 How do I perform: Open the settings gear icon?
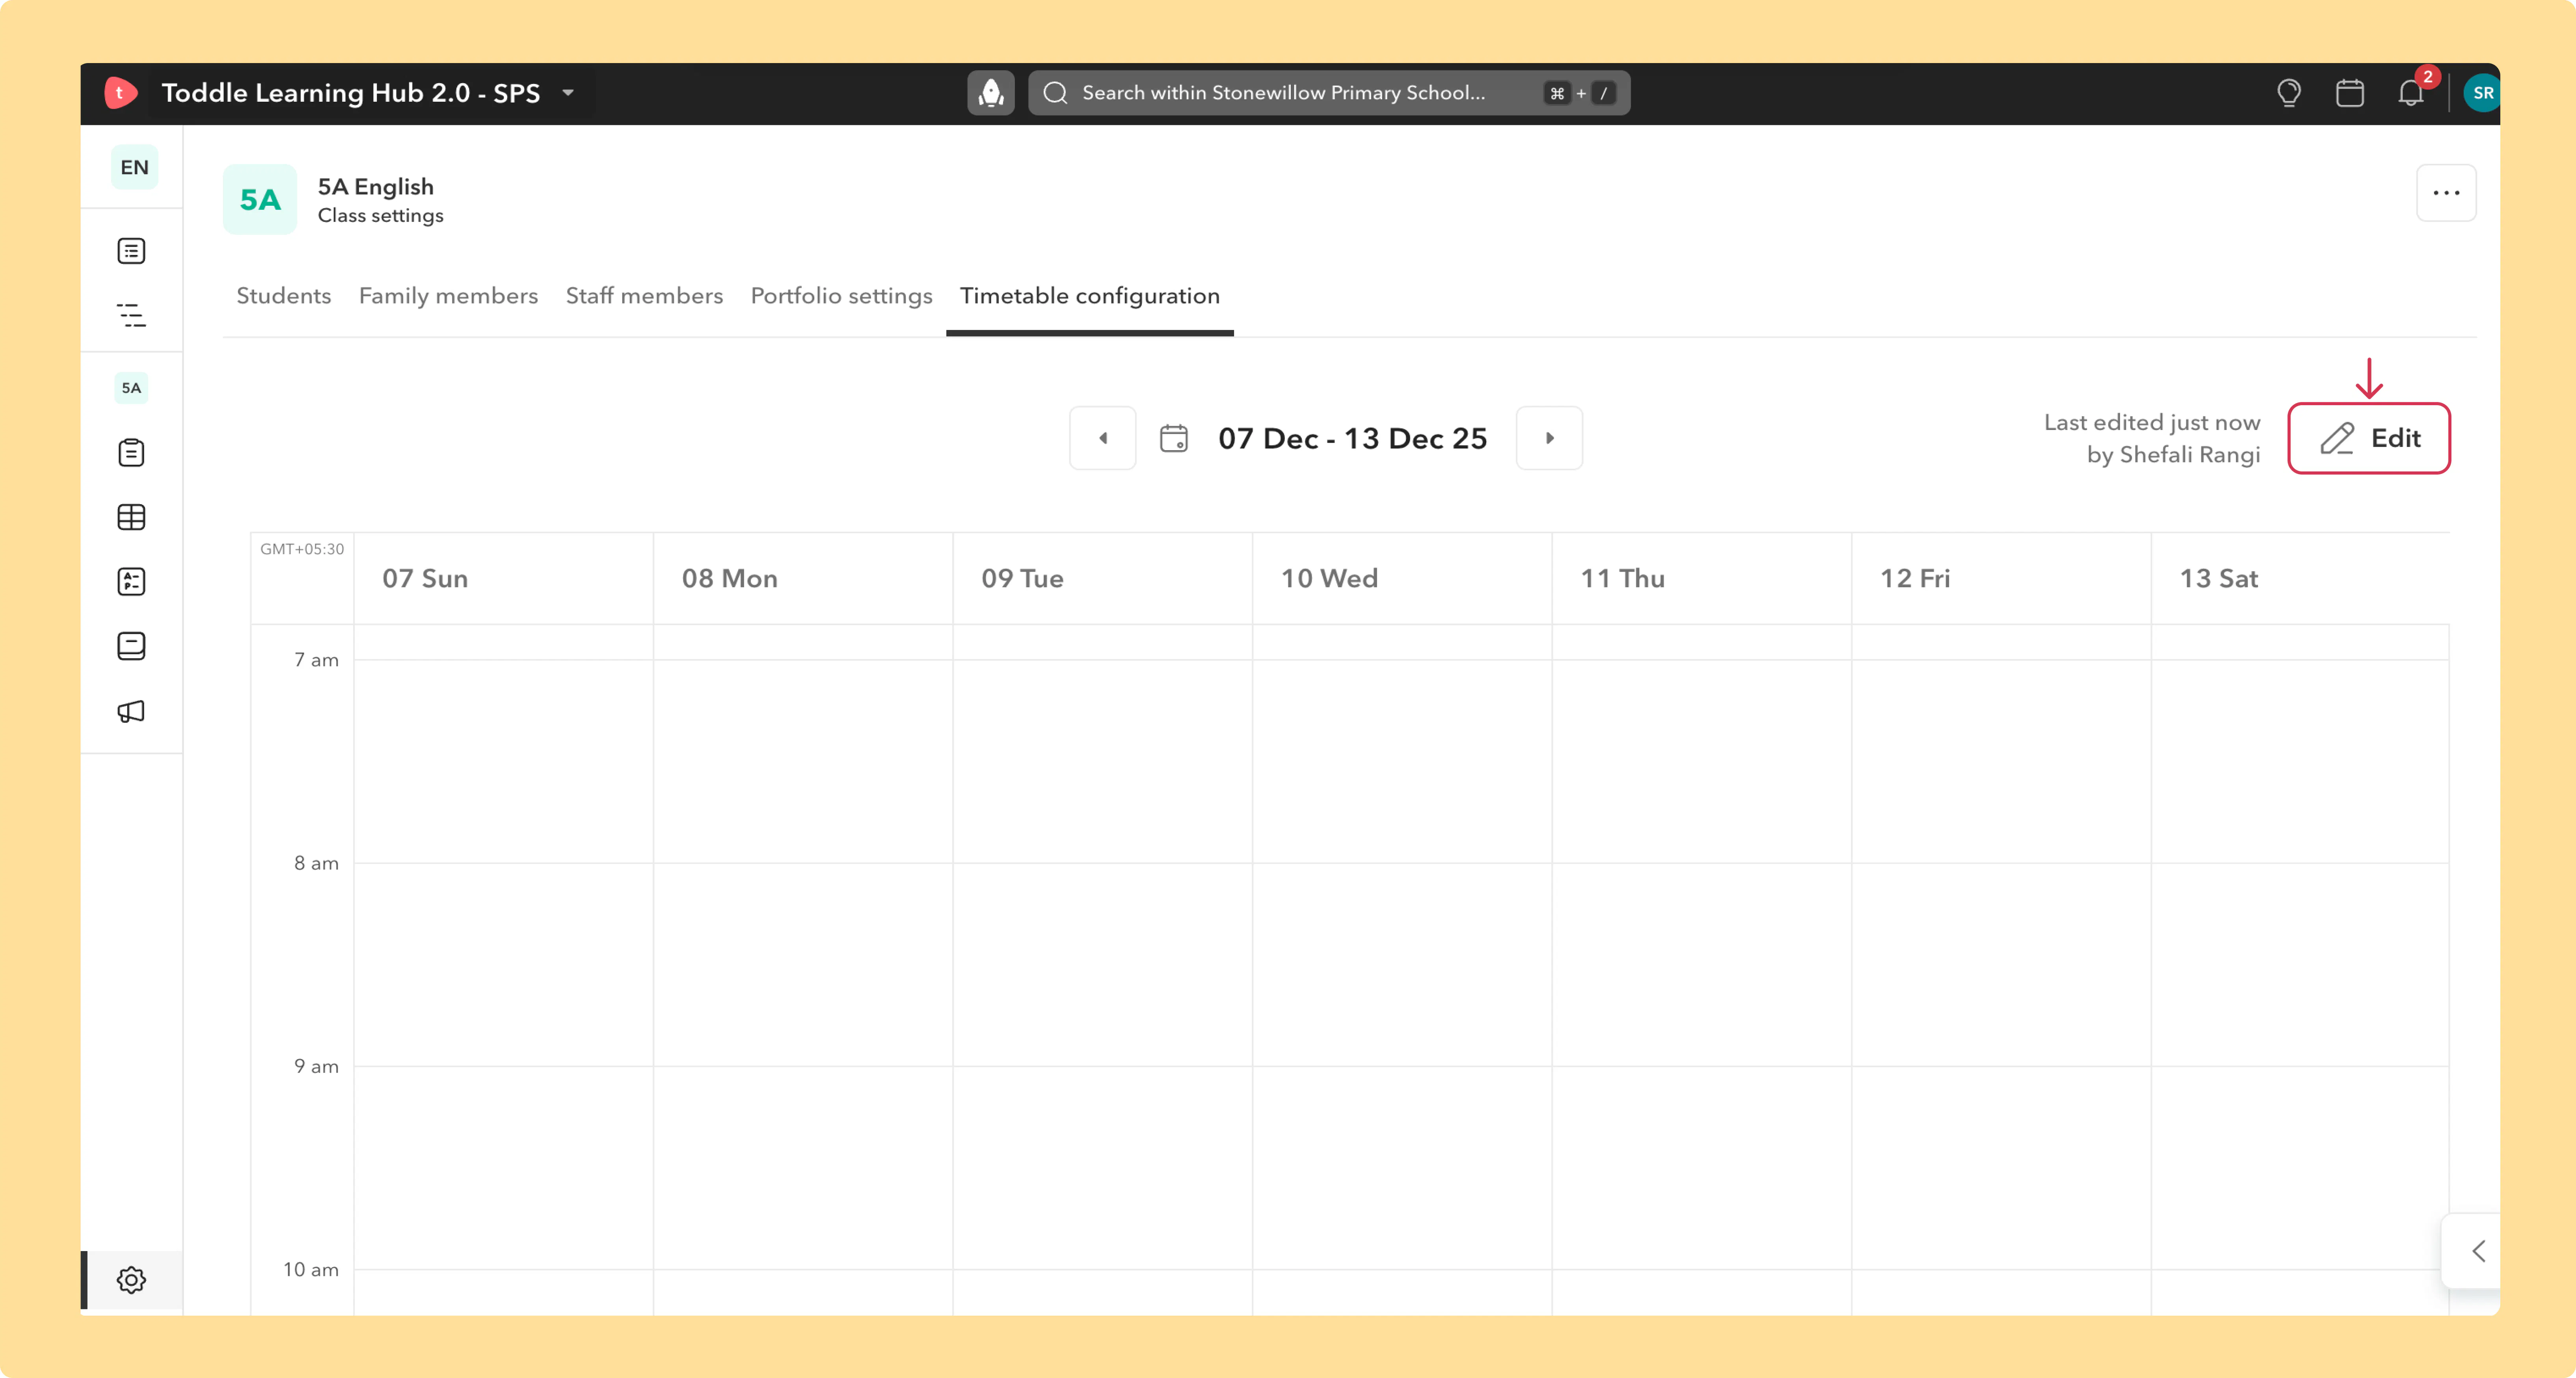click(x=131, y=1280)
